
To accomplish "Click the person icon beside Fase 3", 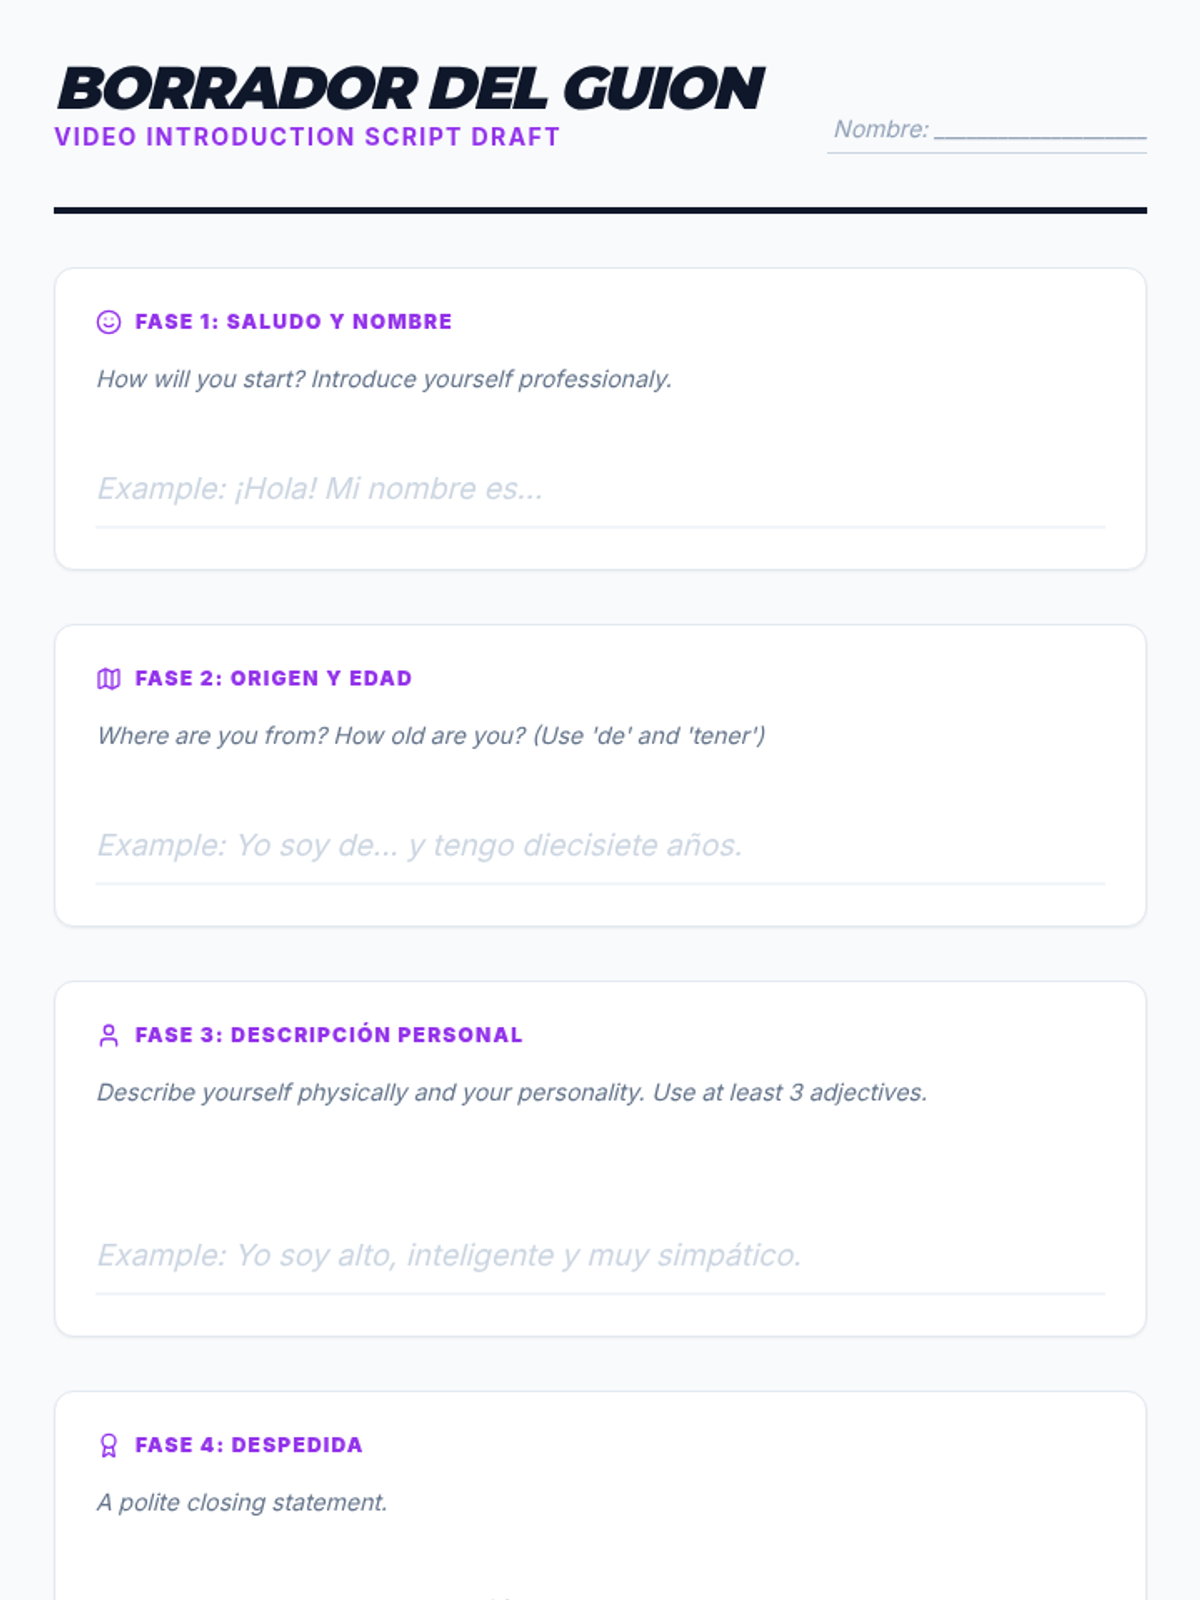I will click(109, 1035).
